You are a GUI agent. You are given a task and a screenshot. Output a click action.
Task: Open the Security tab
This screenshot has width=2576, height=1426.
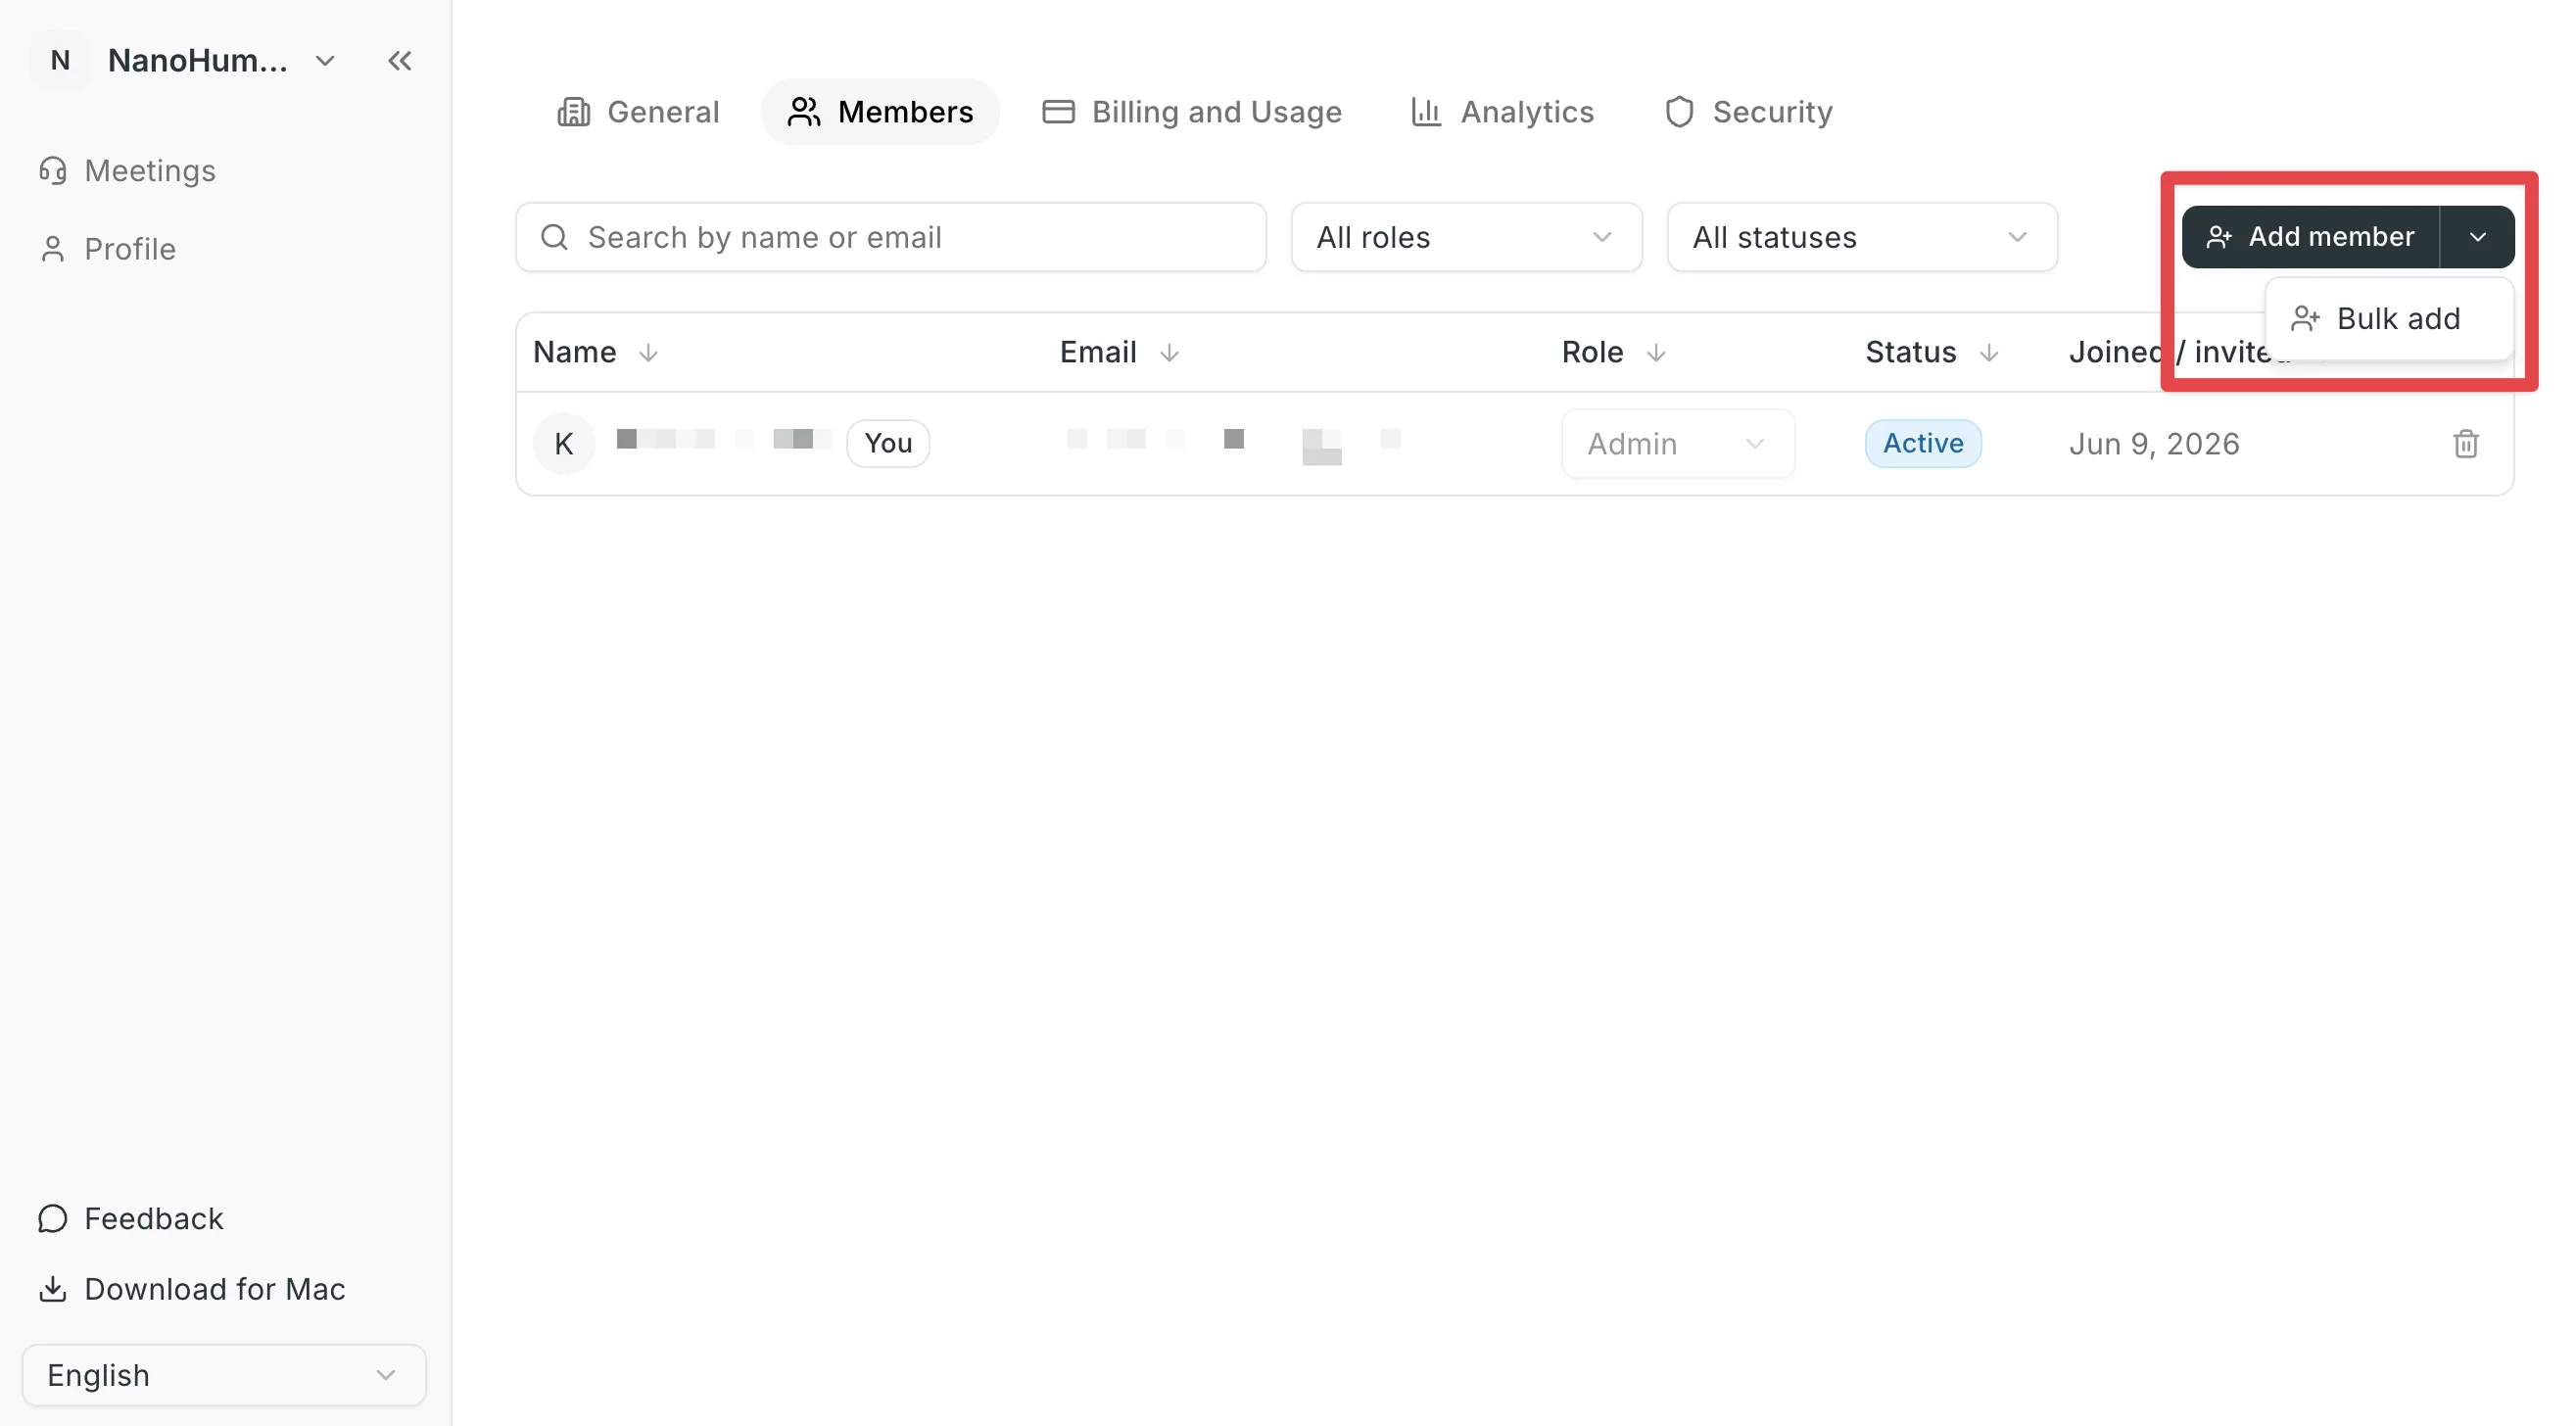(1749, 112)
